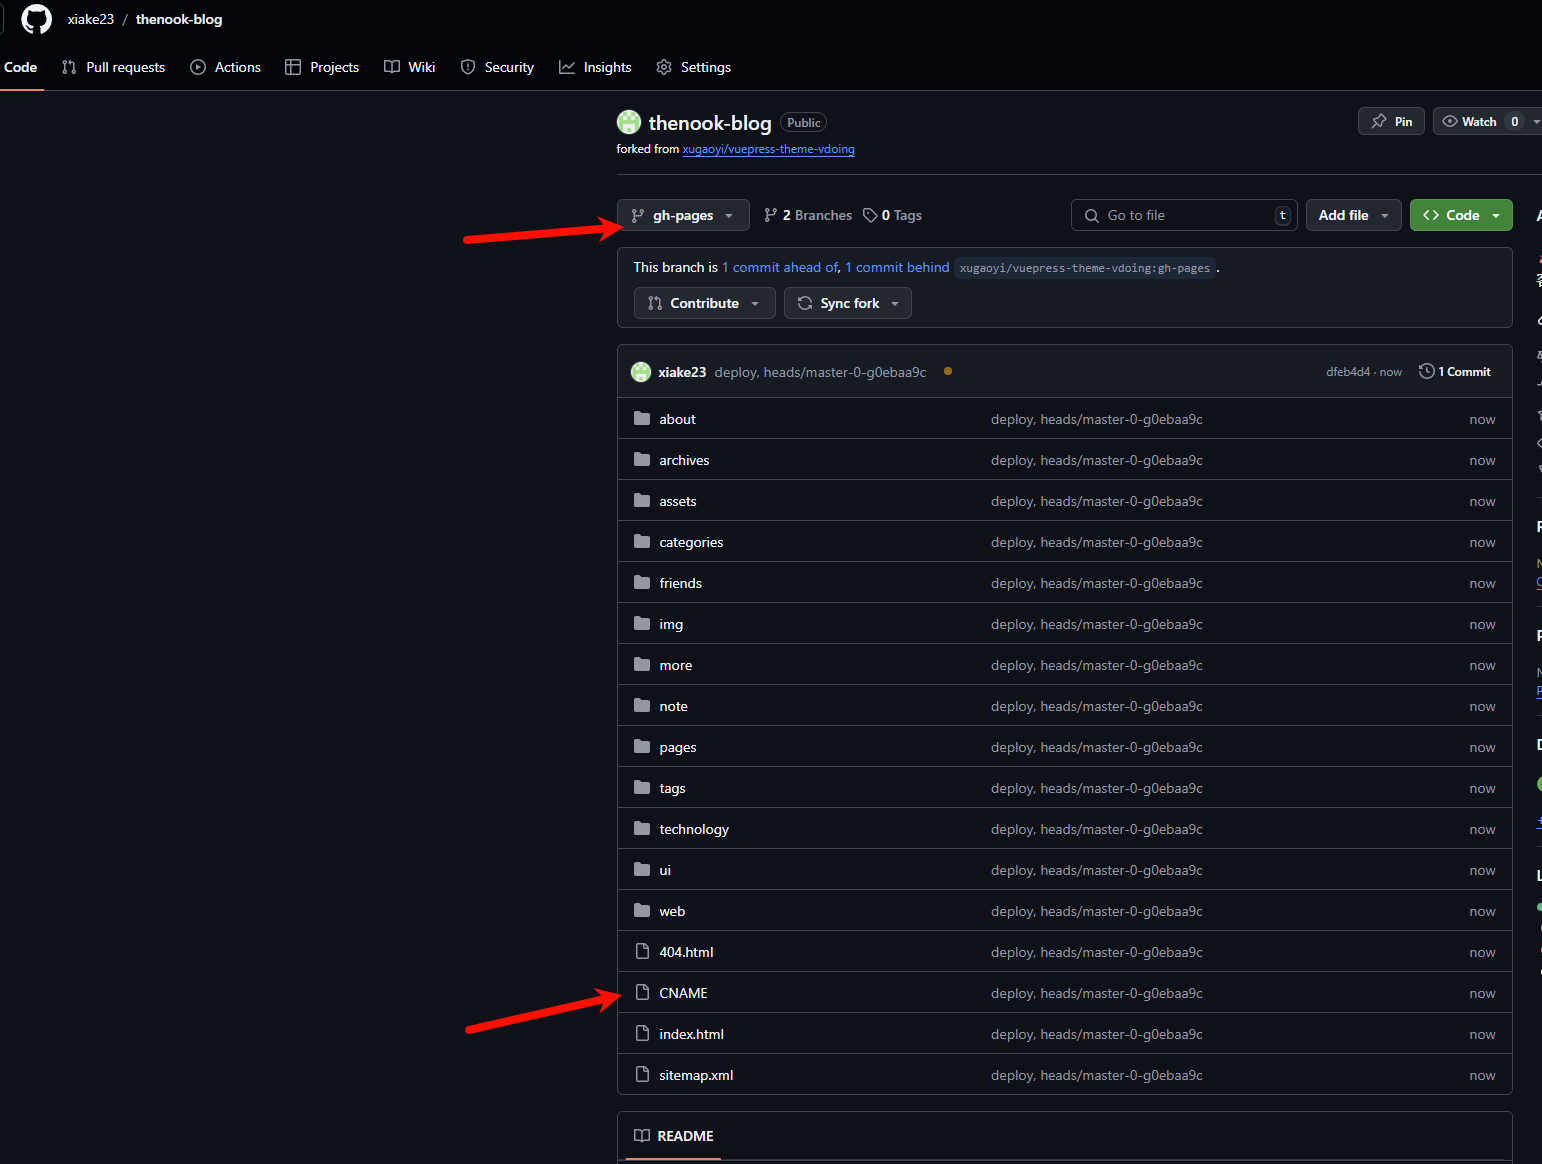The image size is (1542, 1164).
Task: Open the archives folder
Action: 684,460
